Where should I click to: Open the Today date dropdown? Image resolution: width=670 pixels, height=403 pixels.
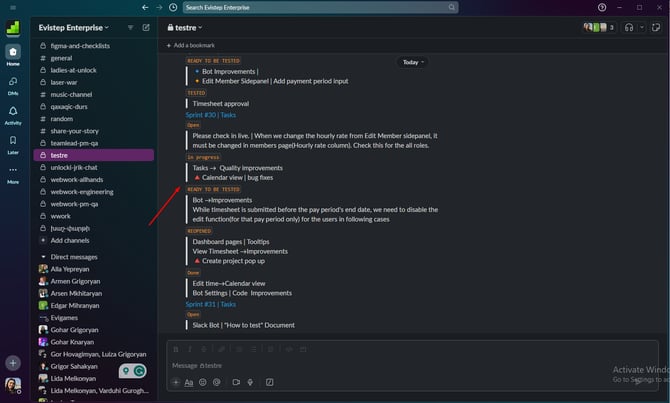(x=412, y=62)
